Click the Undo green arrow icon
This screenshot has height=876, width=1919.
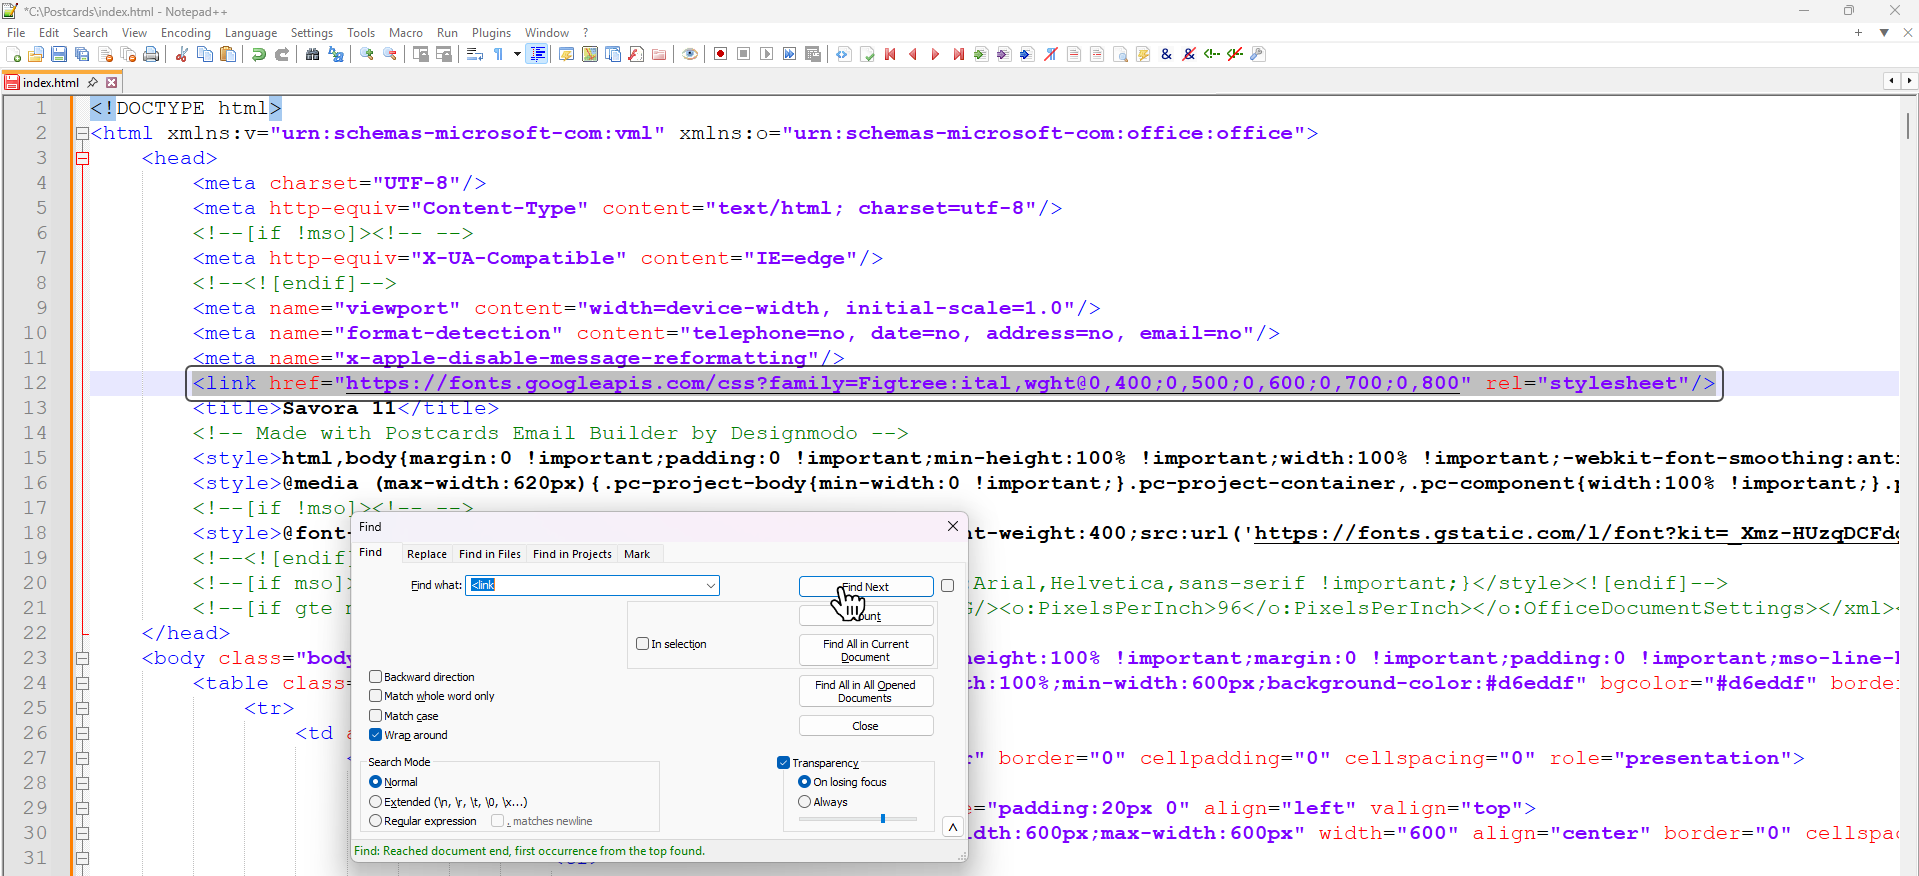point(259,54)
